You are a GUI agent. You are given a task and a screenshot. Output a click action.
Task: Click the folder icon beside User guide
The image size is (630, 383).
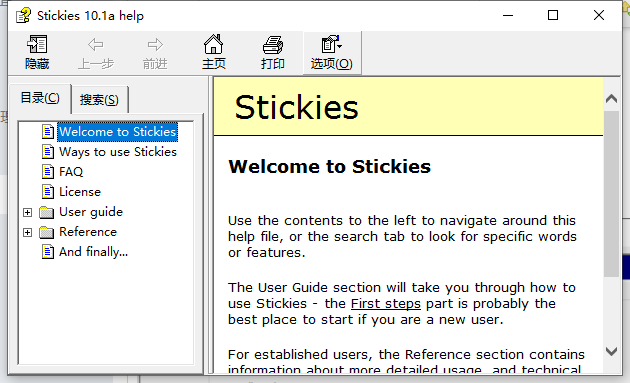[47, 212]
